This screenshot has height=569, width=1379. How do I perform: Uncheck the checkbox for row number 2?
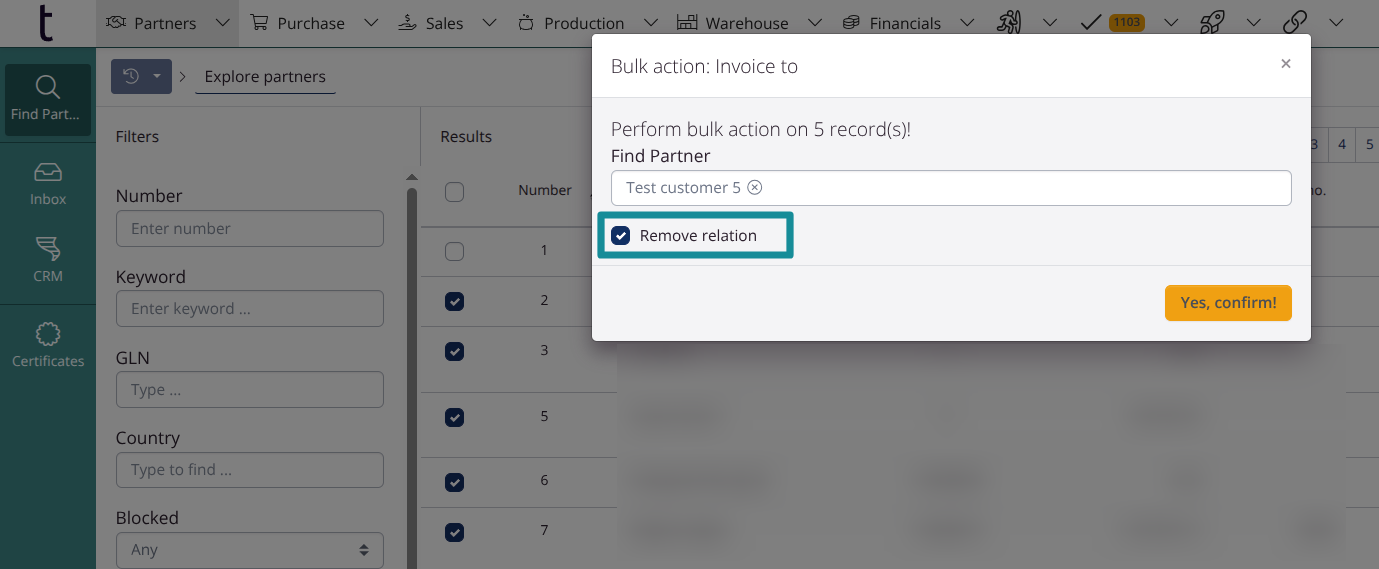click(454, 301)
